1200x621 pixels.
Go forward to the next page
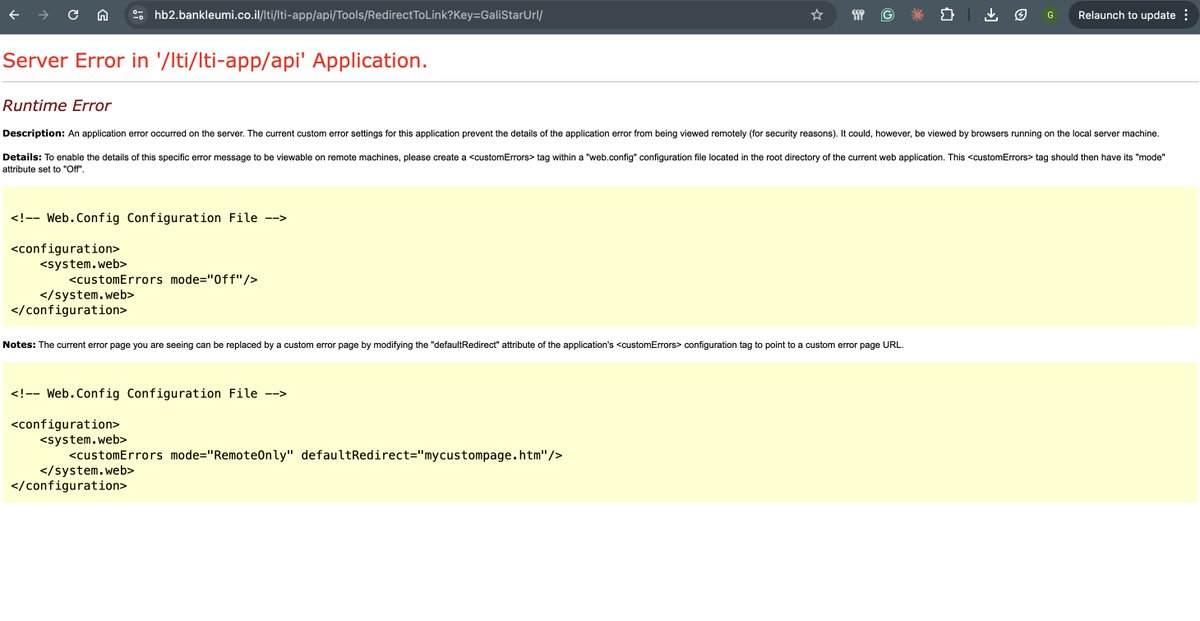42,15
